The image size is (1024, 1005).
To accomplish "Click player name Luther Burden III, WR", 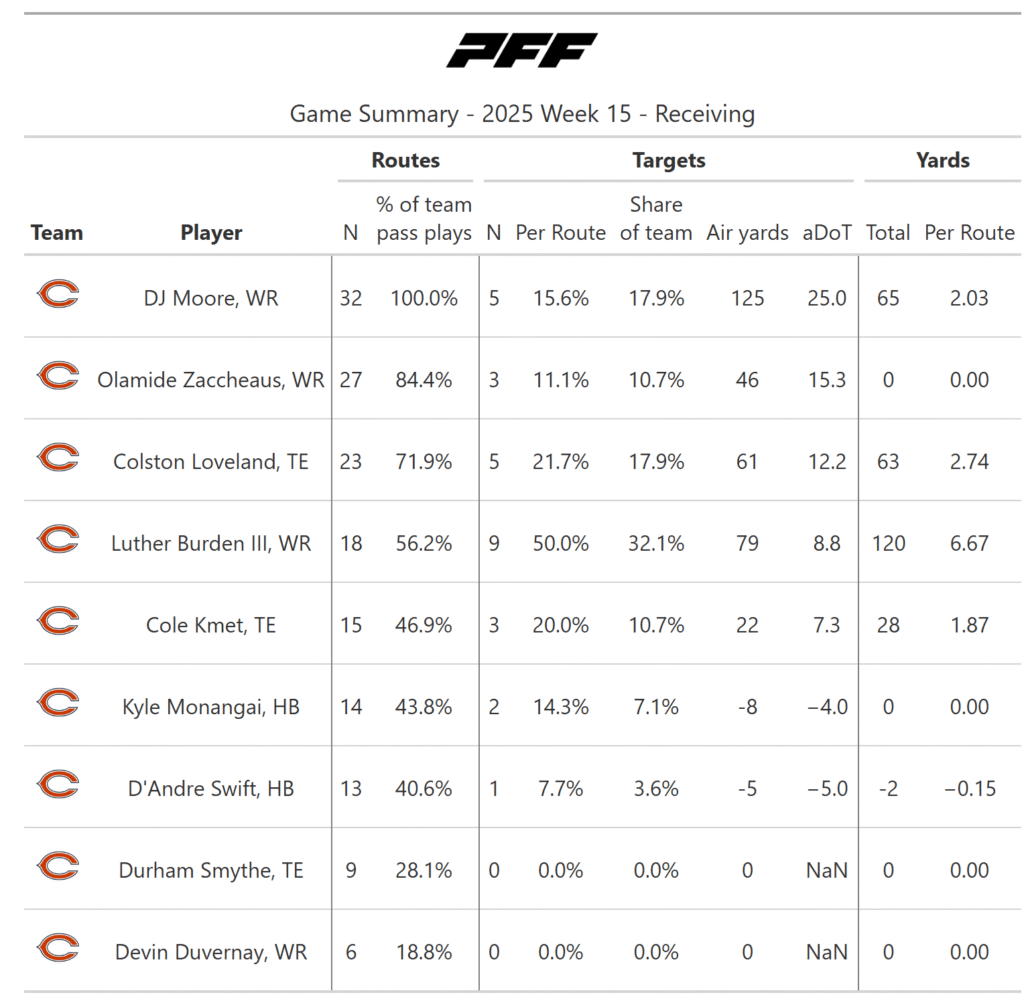I will coord(211,544).
